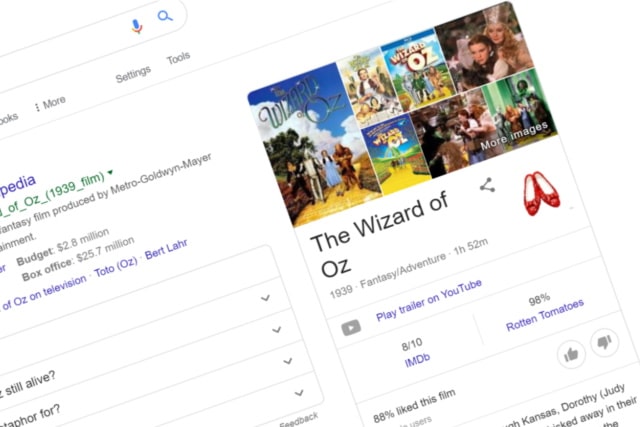Open the three-dot More menu
The height and width of the screenshot is (427, 640).
(50, 104)
